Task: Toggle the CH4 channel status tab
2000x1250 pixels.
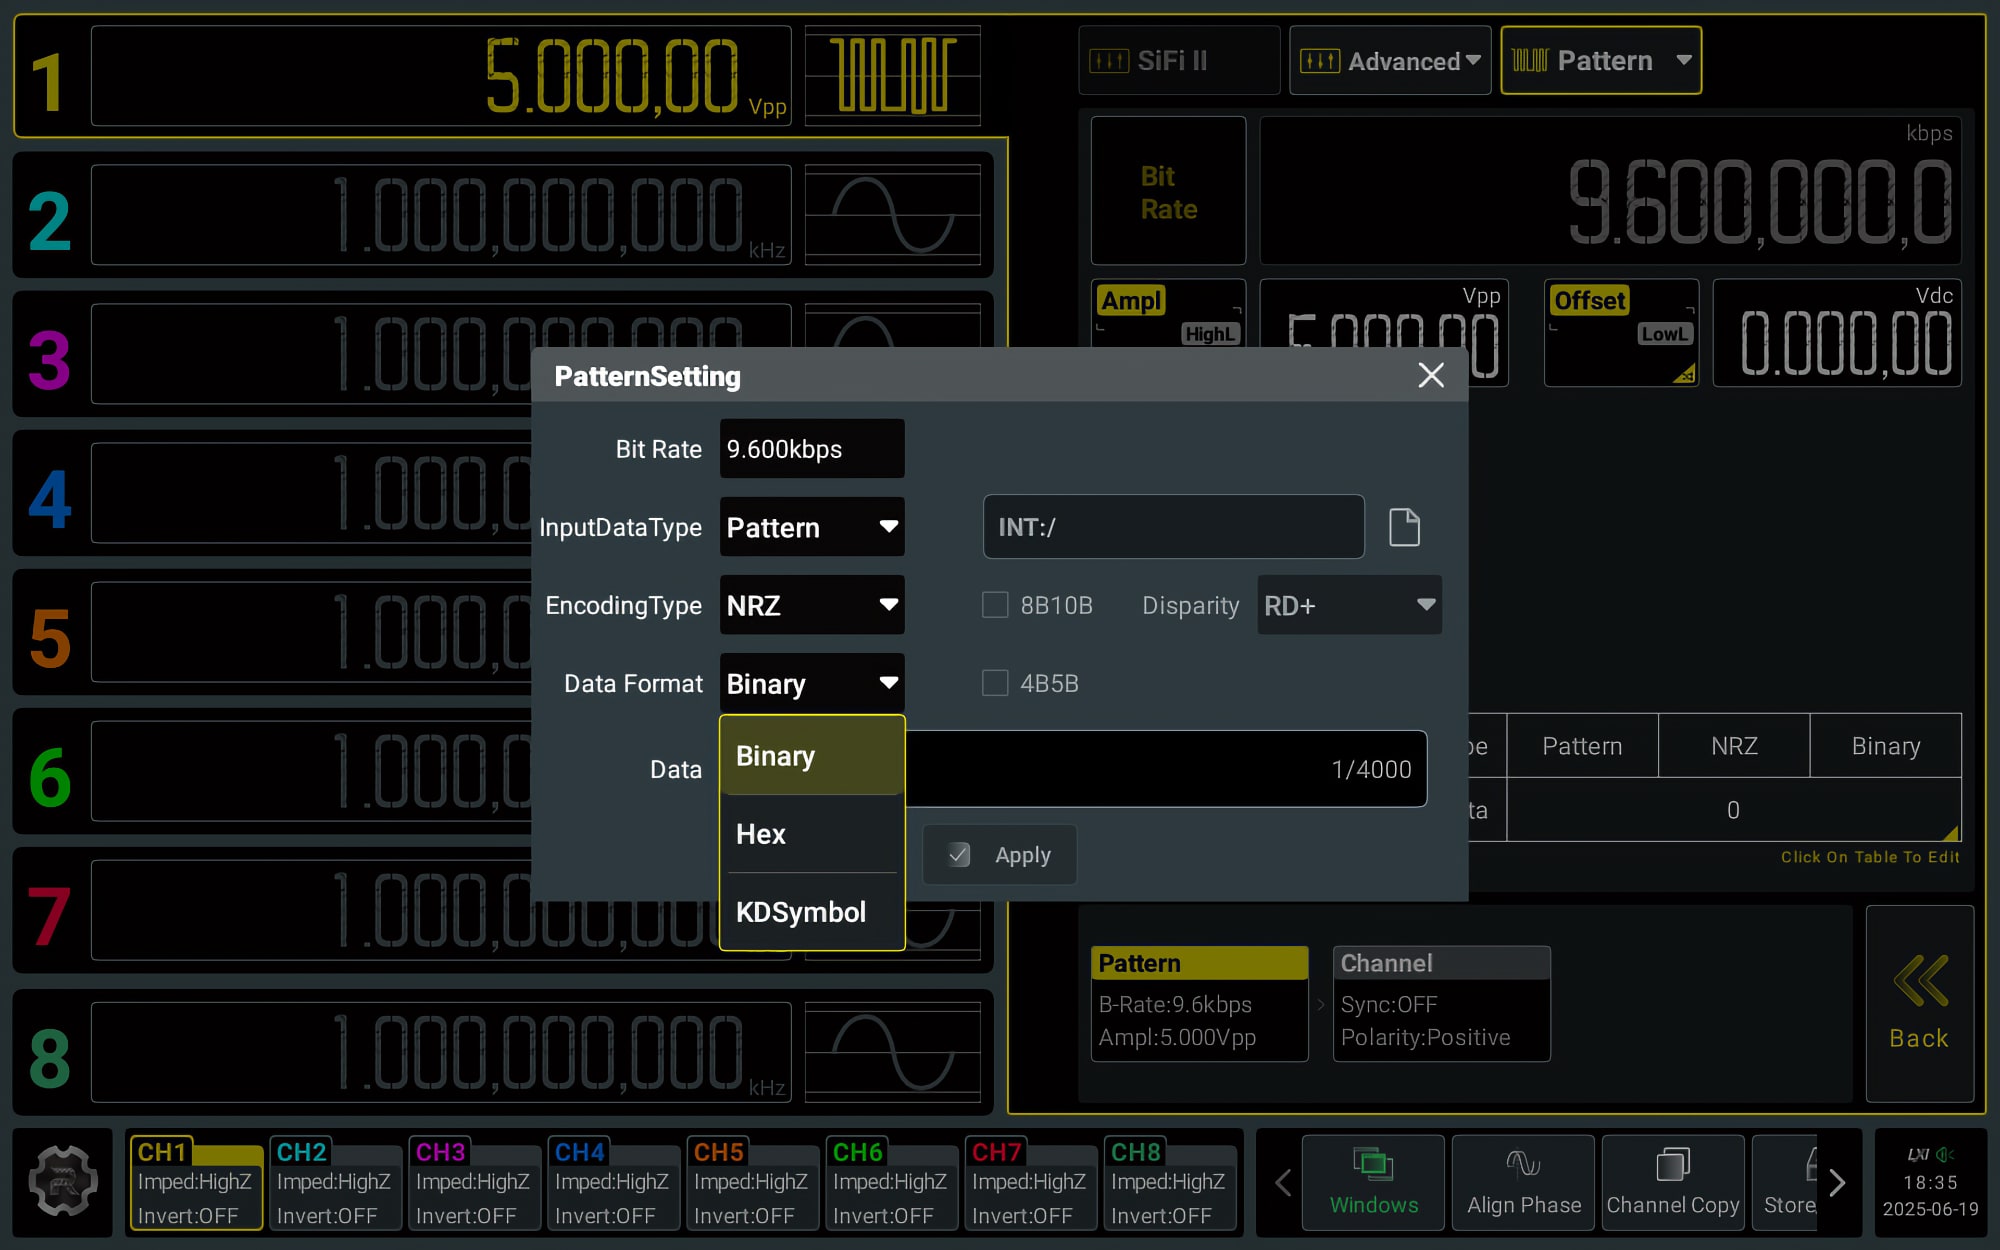Action: tap(613, 1183)
